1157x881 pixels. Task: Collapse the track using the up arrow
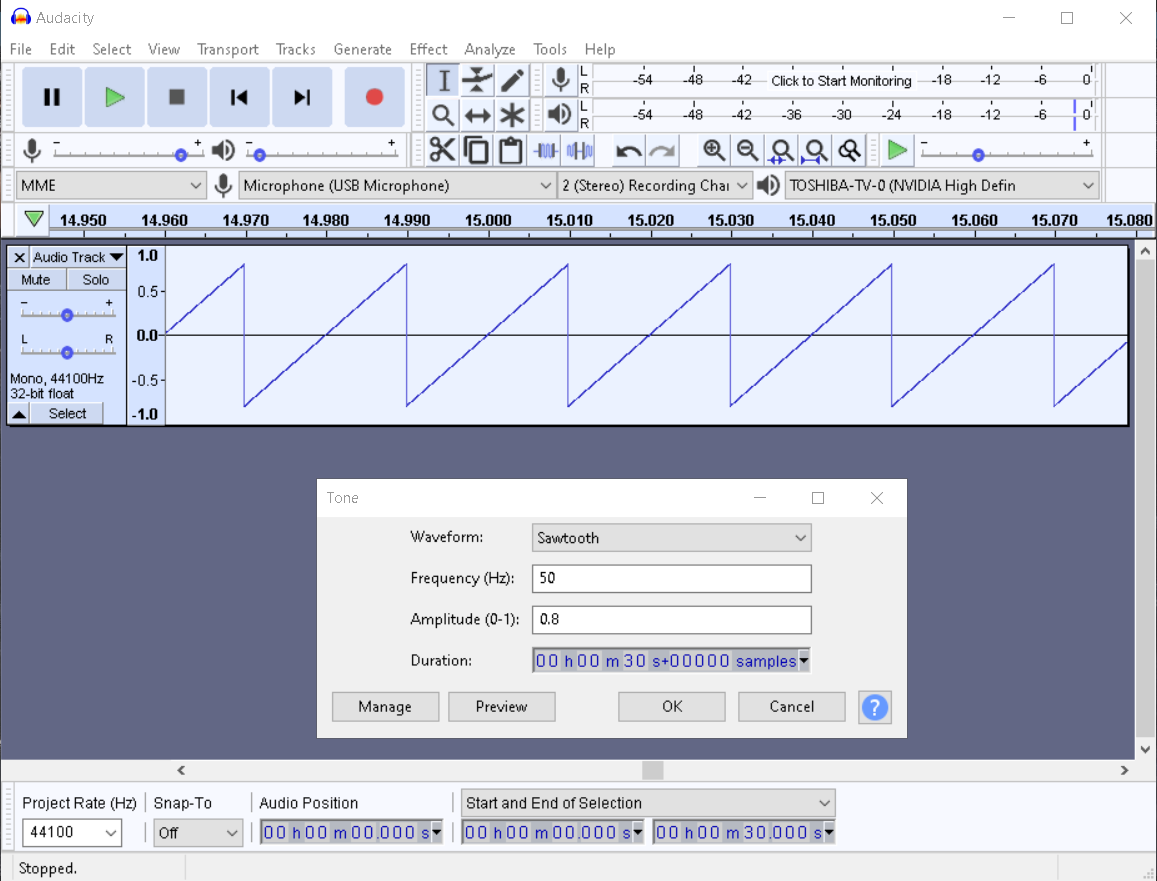[19, 414]
